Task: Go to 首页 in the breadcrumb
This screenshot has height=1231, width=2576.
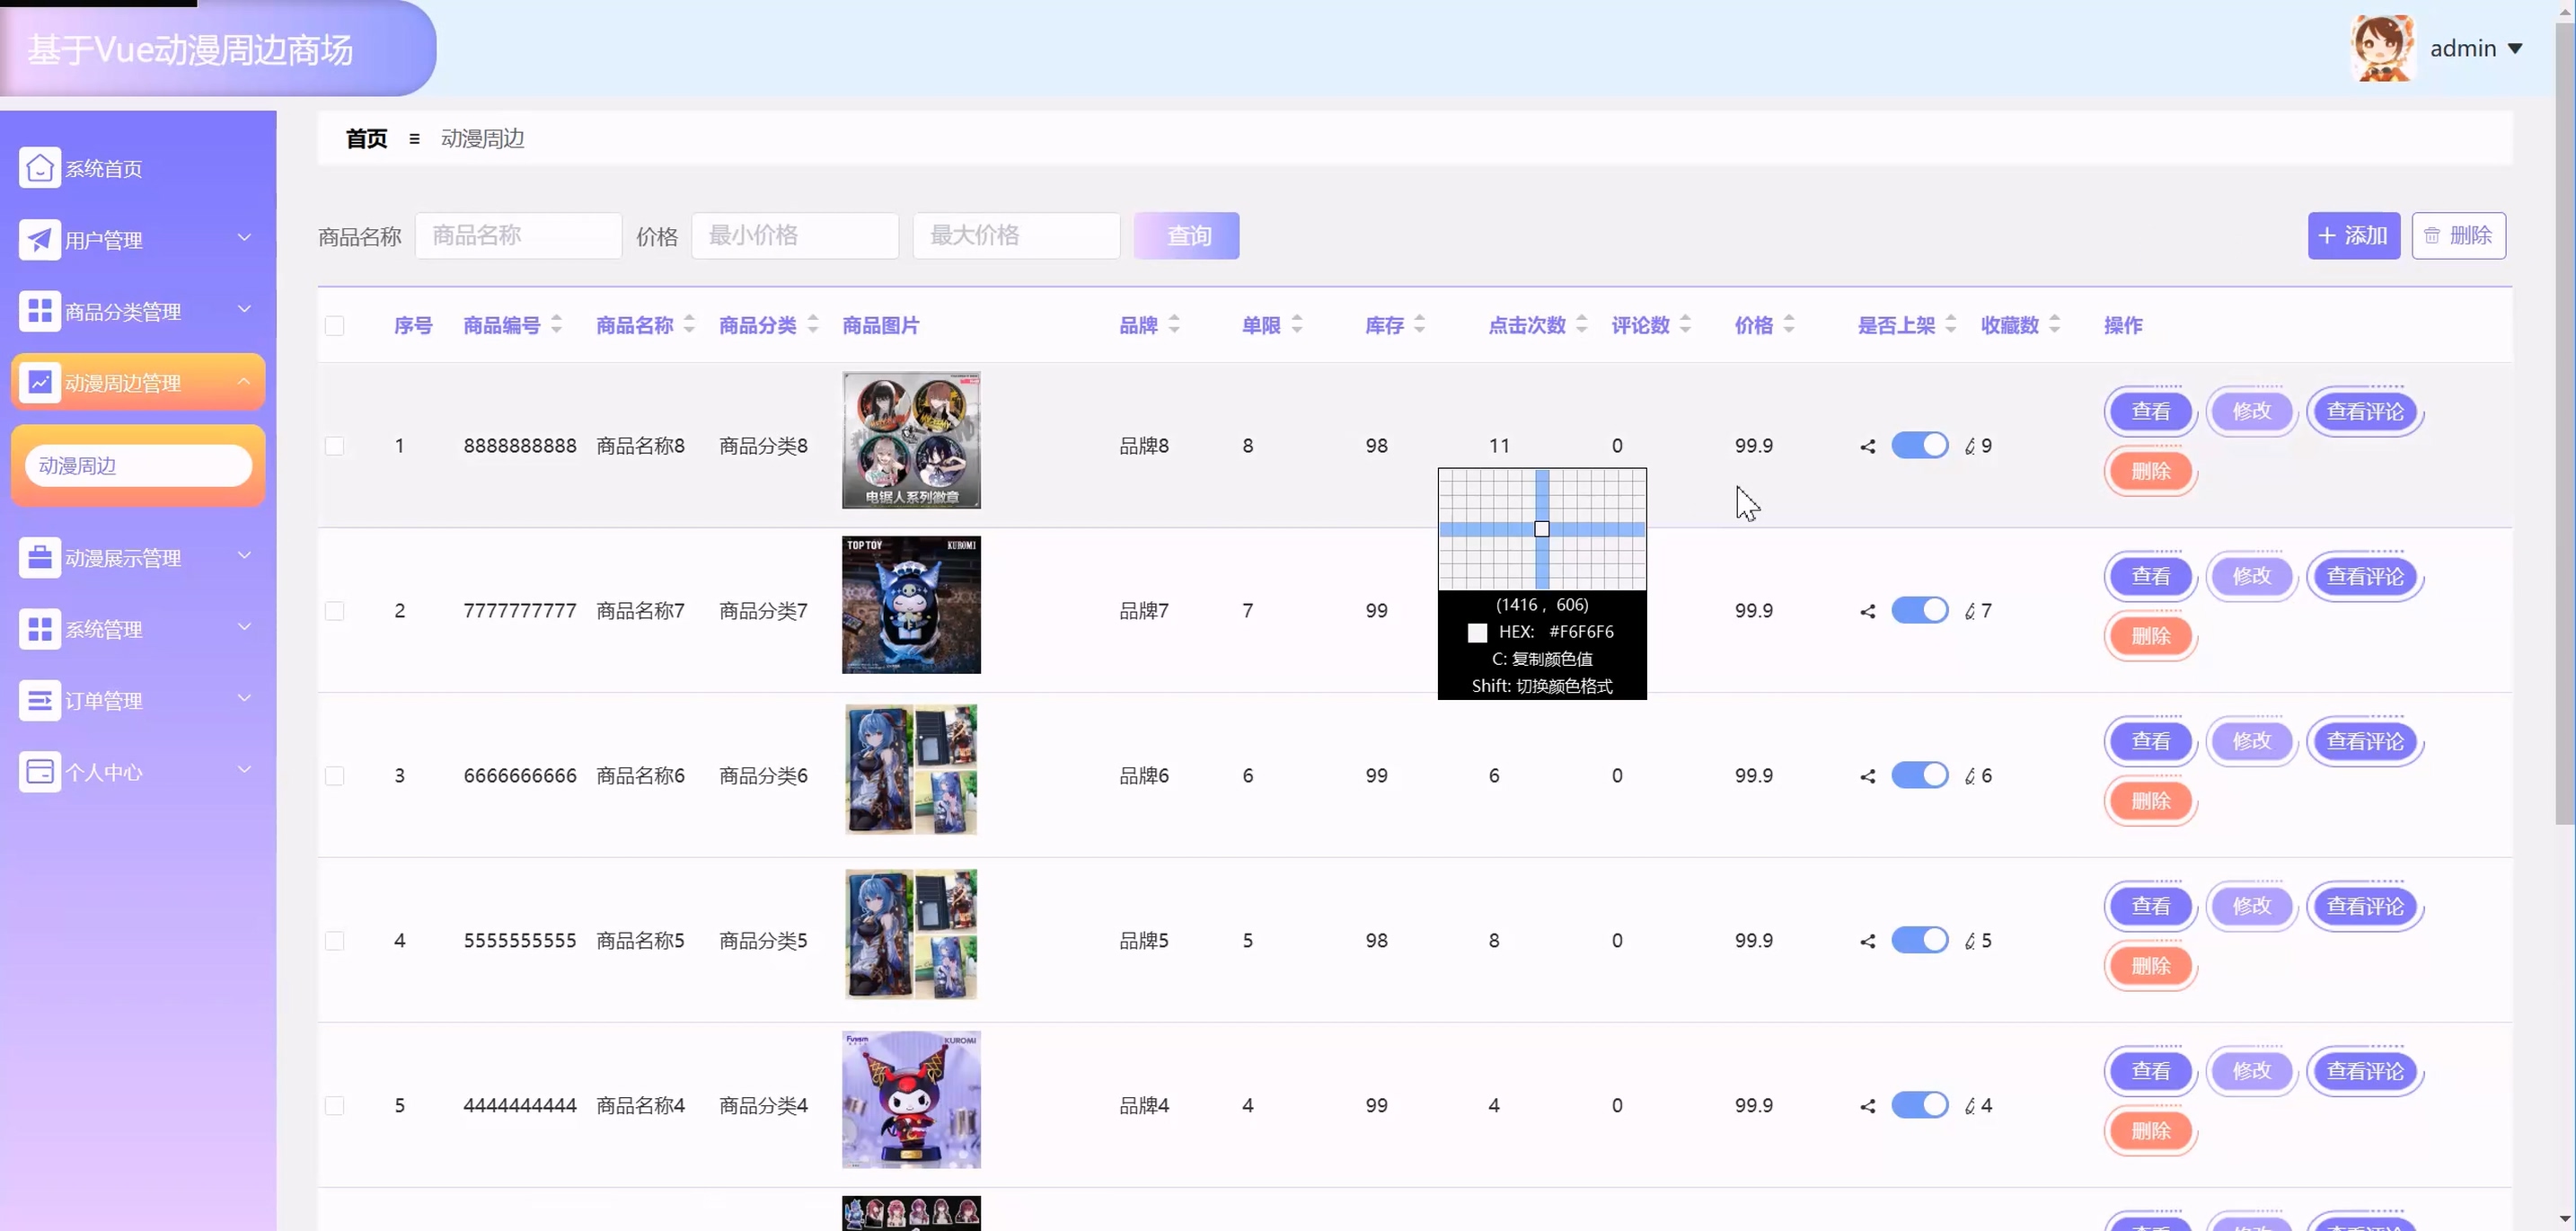Action: 366,139
